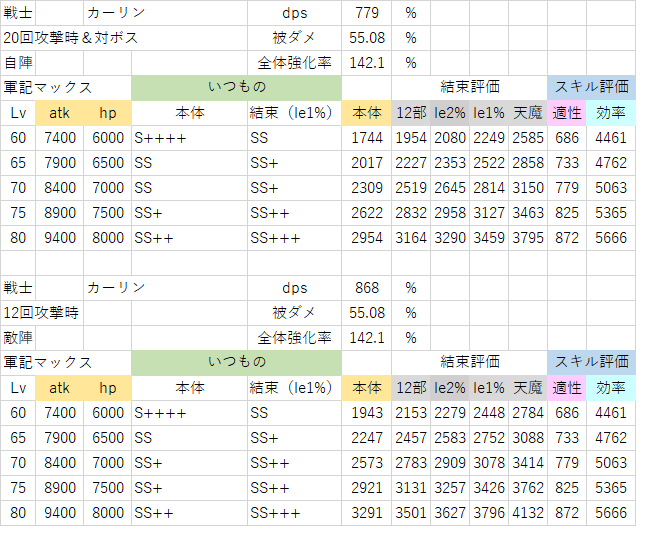This screenshot has height=544, width=652.
Task: Select the 本体 score 3291
Action: click(366, 513)
